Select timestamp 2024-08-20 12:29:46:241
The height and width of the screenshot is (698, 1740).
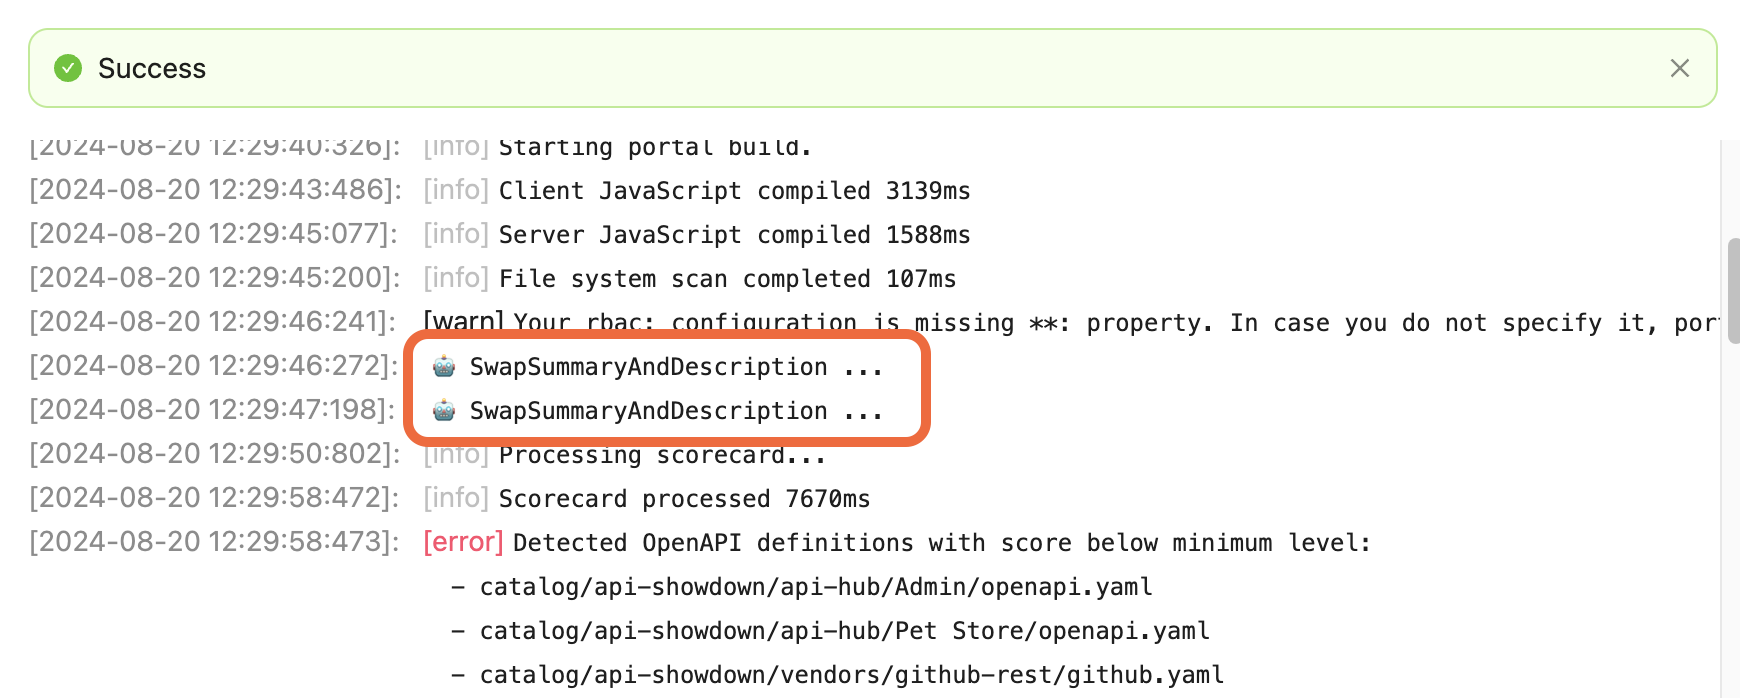[212, 322]
